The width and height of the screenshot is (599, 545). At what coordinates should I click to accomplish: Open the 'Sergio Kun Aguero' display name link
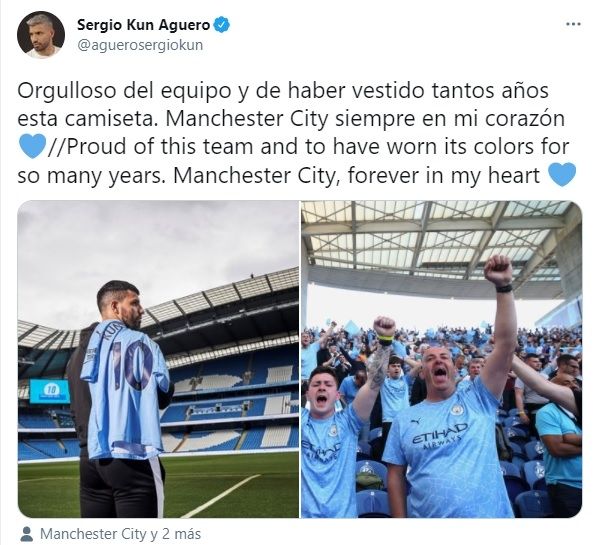point(143,25)
